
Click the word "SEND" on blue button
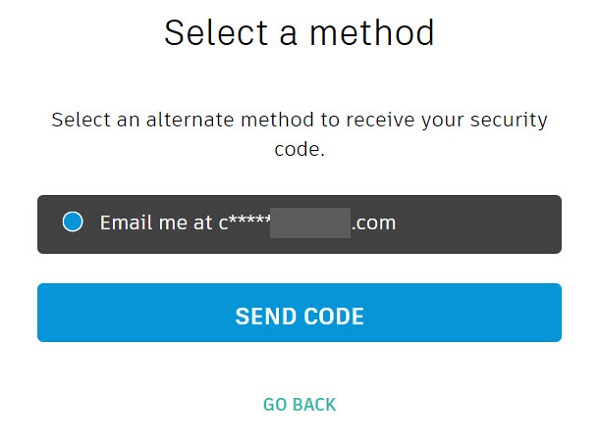[264, 317]
